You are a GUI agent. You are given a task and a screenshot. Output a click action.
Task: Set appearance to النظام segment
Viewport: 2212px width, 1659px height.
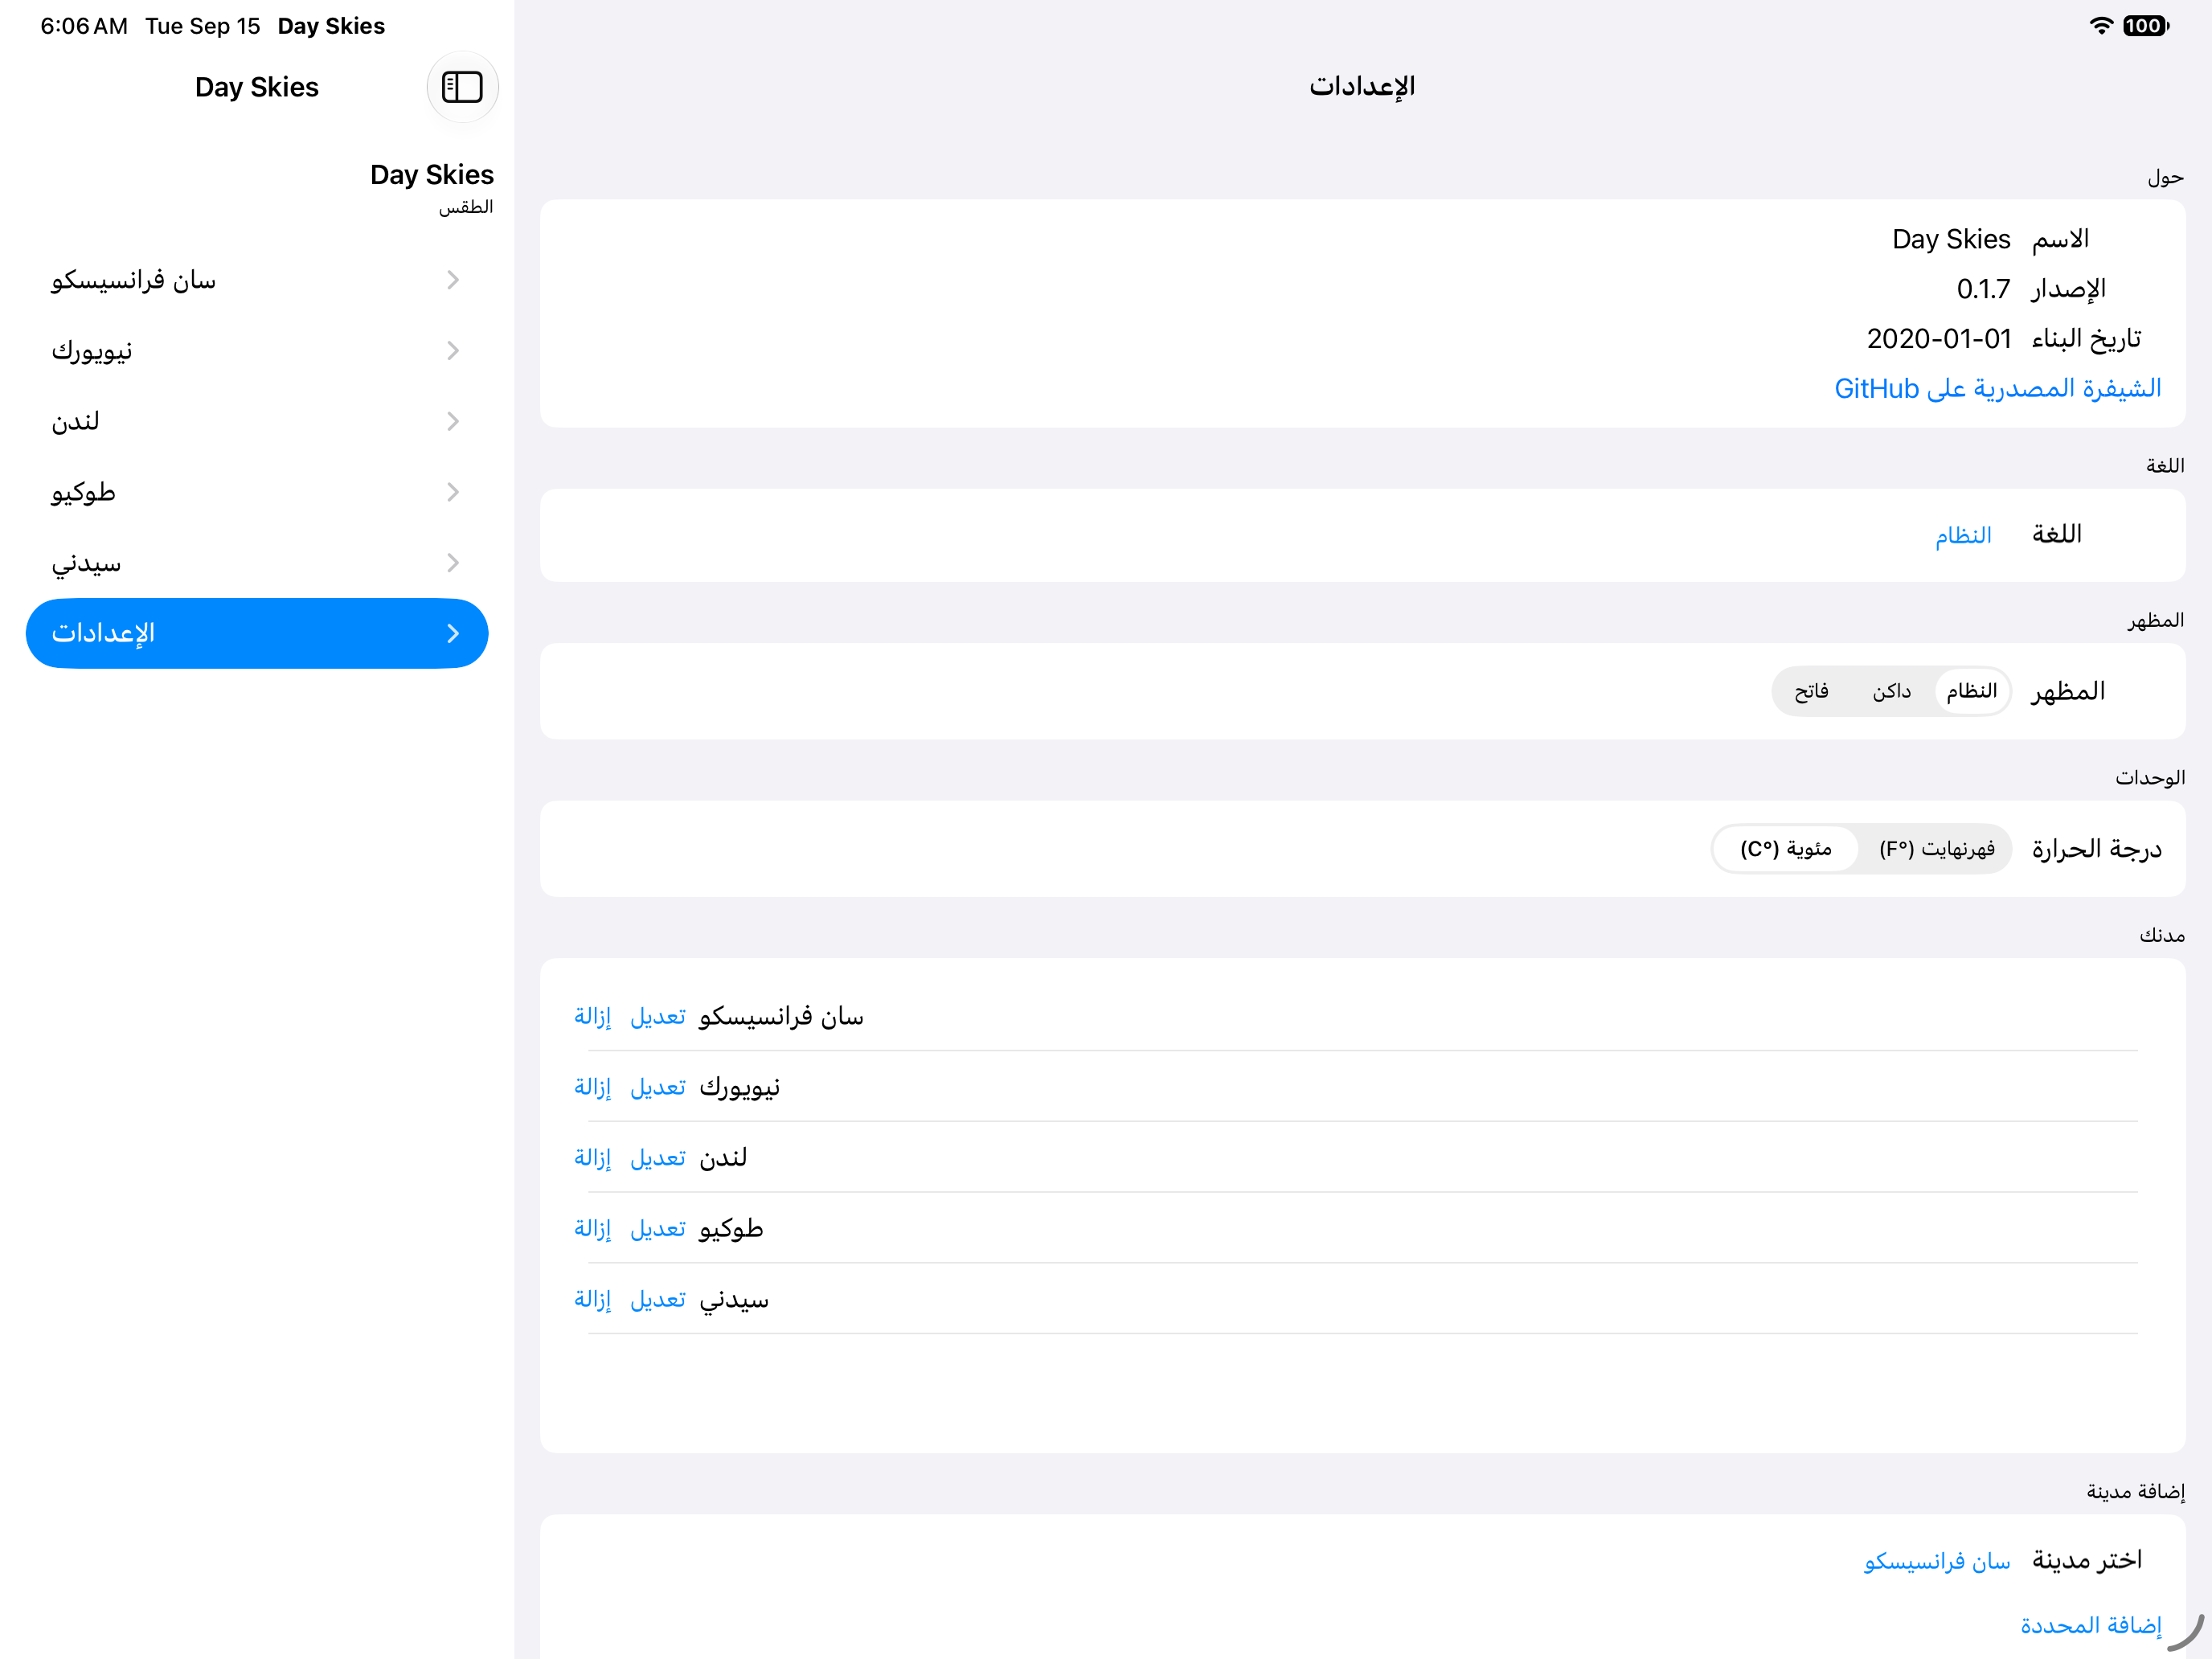[x=1972, y=691]
